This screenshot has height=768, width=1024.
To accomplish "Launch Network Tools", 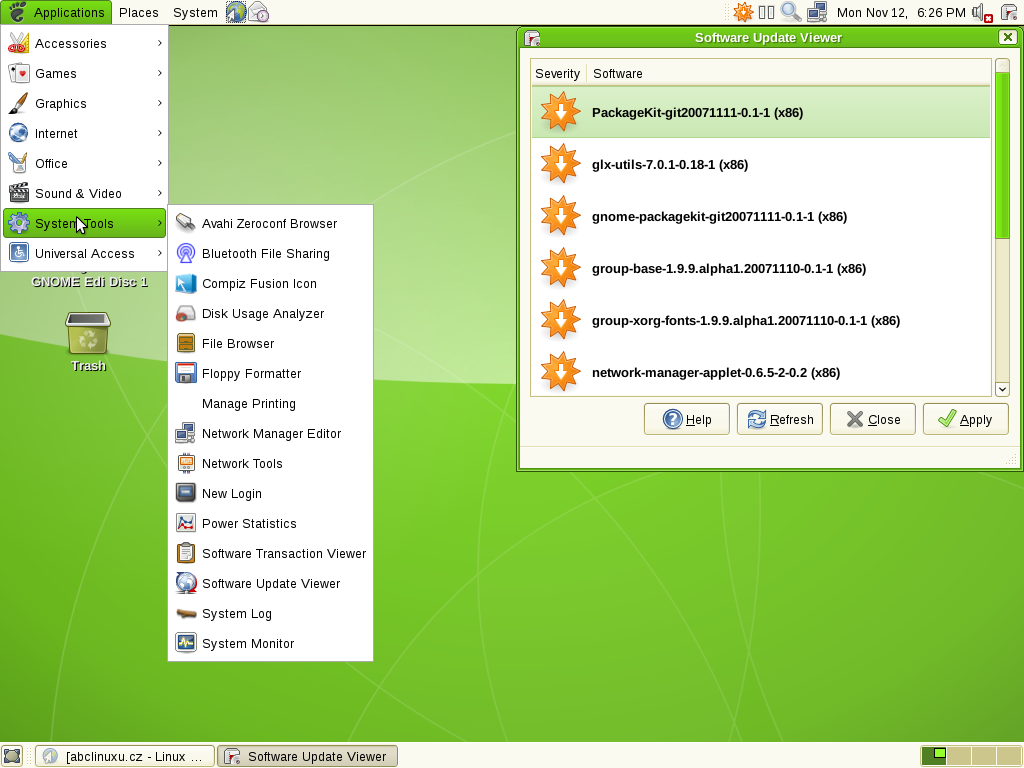I will tap(270, 464).
